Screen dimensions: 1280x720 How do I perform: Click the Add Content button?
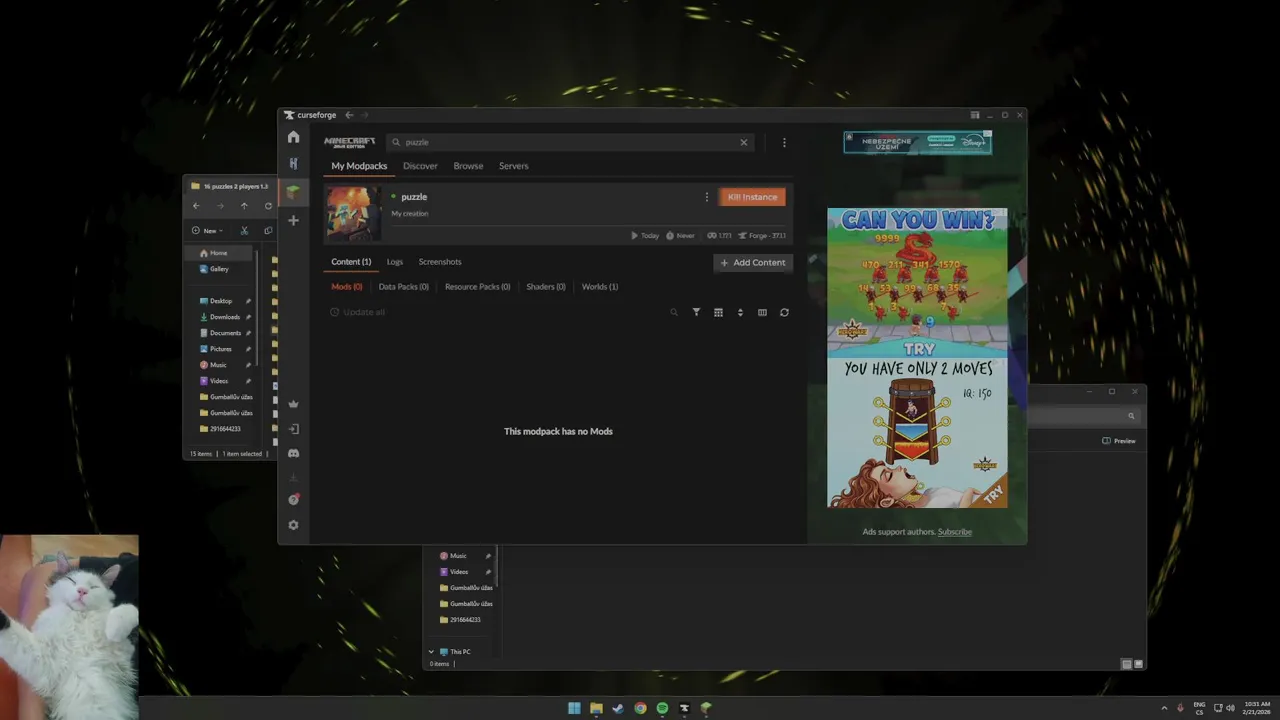pyautogui.click(x=753, y=263)
